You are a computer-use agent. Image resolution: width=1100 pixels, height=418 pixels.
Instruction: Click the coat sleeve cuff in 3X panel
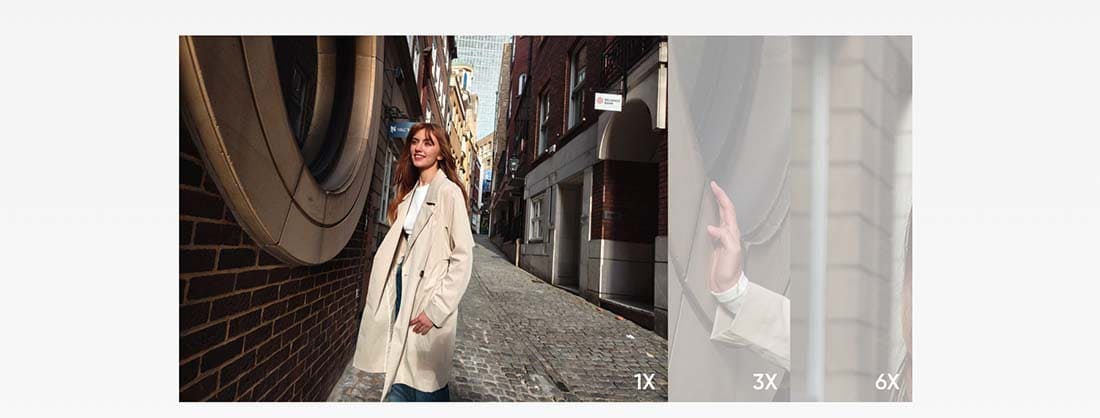[x=732, y=292]
